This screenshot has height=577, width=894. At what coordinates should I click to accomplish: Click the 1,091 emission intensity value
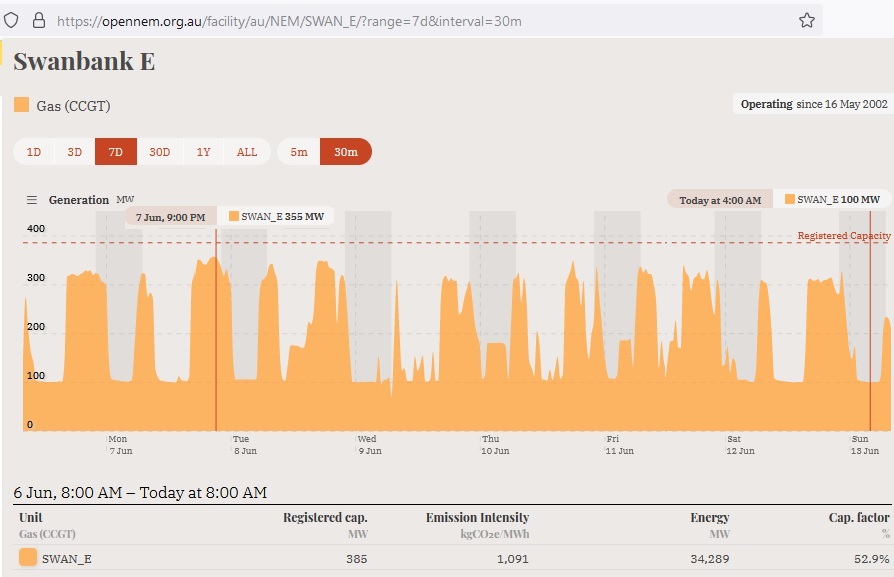(x=513, y=559)
